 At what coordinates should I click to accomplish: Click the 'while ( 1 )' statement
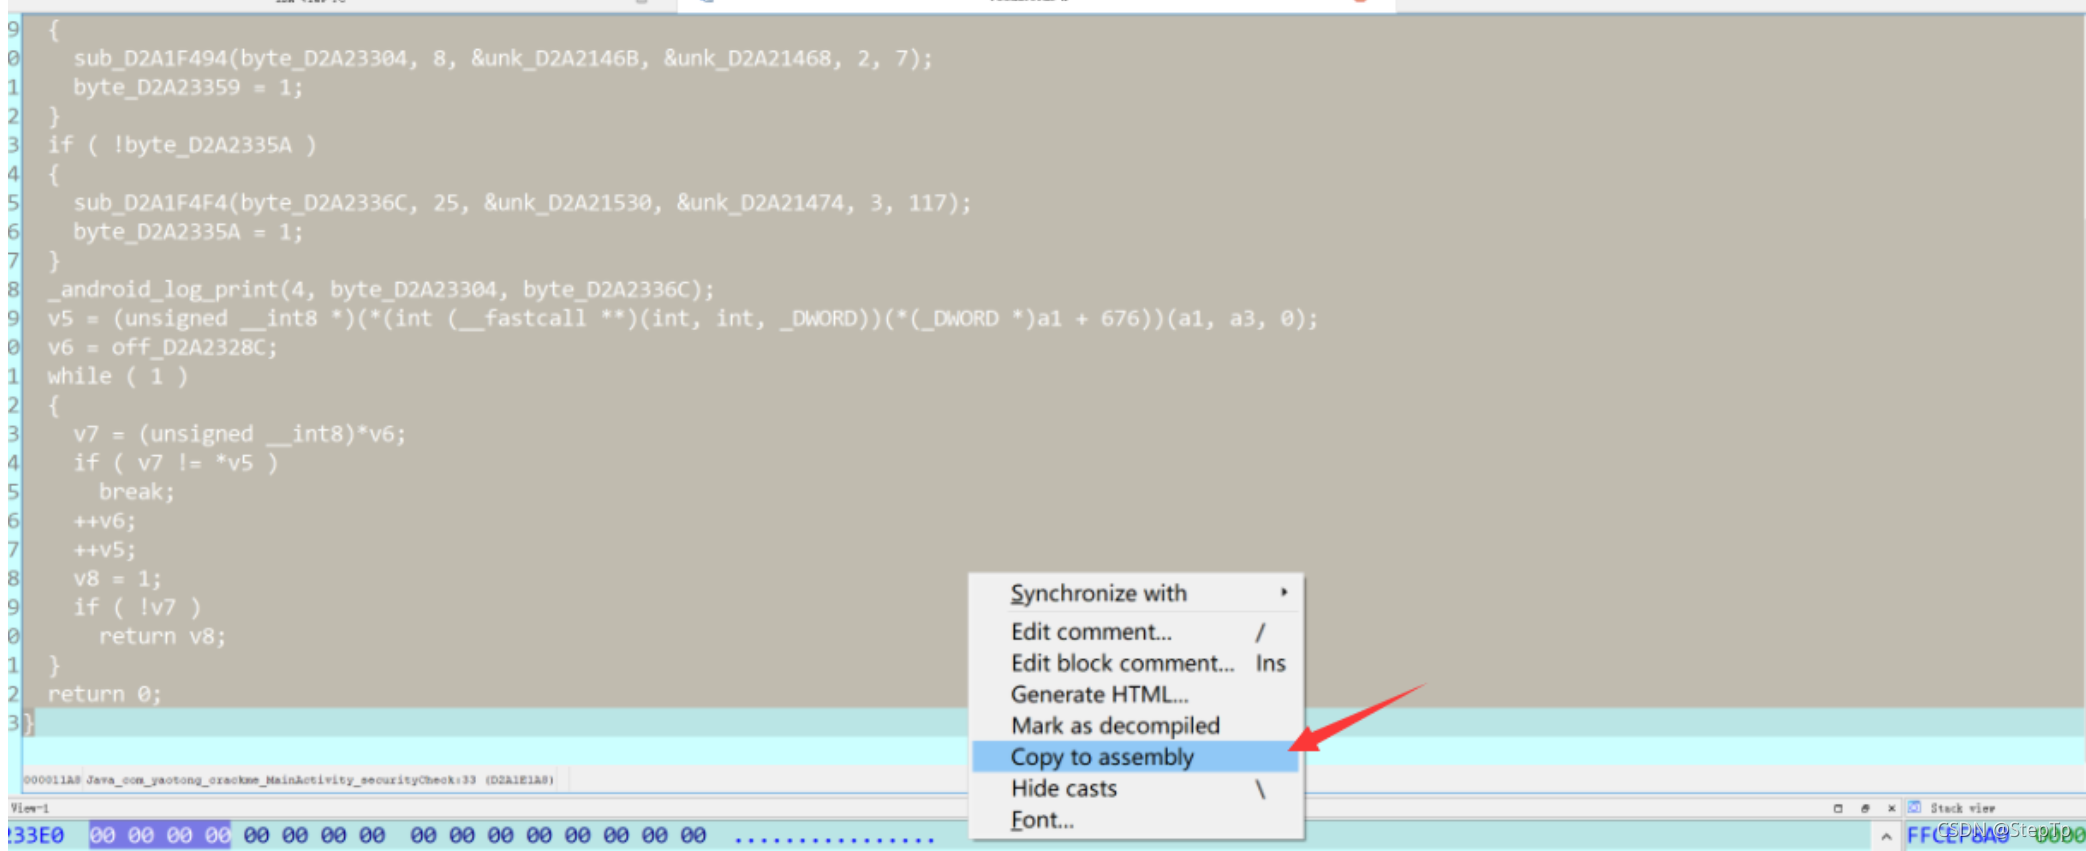pos(118,377)
